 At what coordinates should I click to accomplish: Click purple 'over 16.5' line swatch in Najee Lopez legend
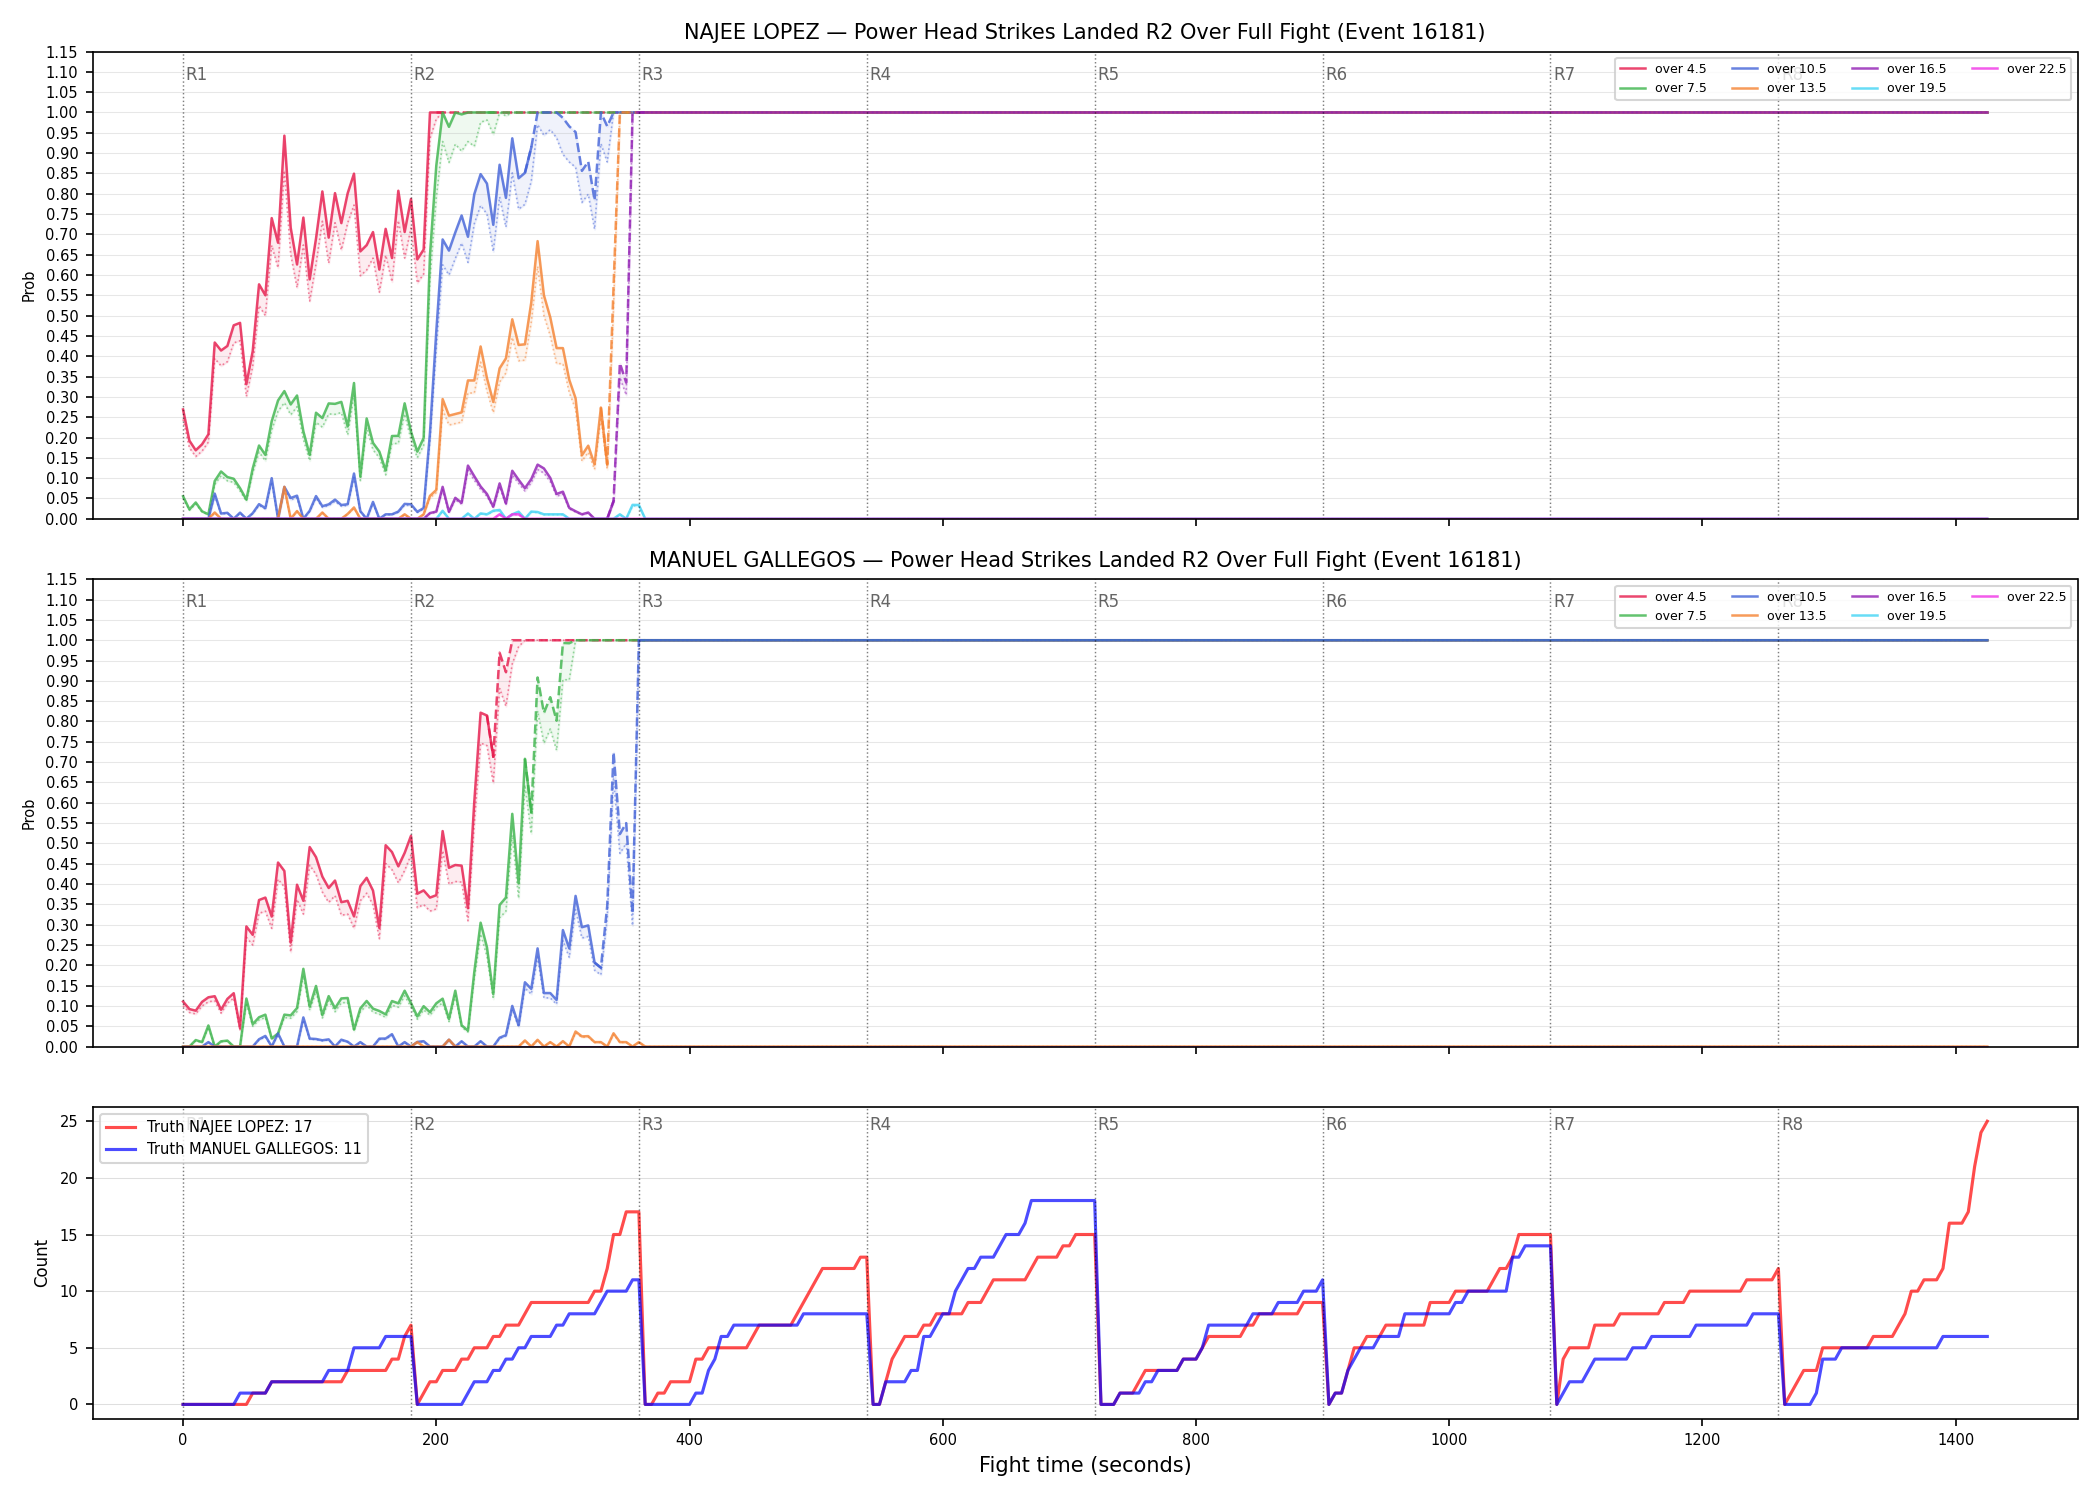pyautogui.click(x=1864, y=69)
